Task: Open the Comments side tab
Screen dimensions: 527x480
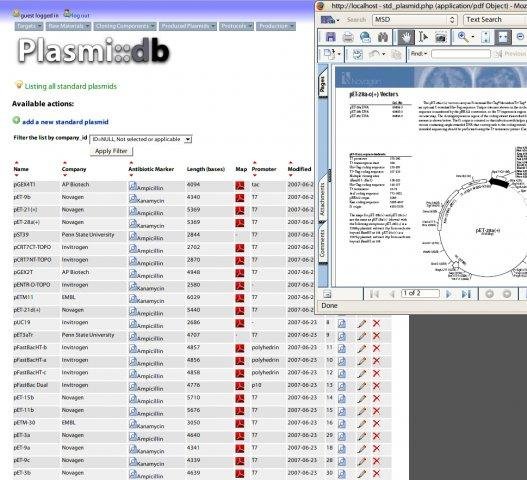Action: coord(322,243)
